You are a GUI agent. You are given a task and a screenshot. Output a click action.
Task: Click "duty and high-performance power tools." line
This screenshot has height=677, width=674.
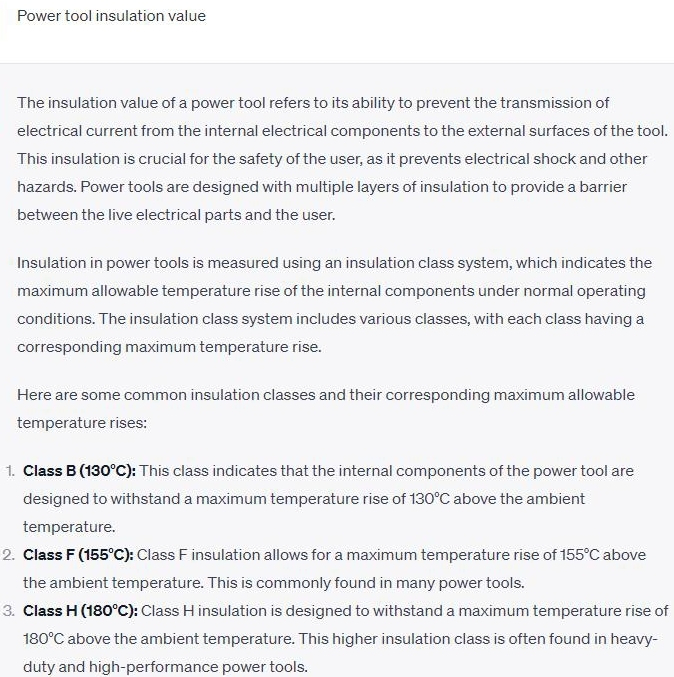165,667
